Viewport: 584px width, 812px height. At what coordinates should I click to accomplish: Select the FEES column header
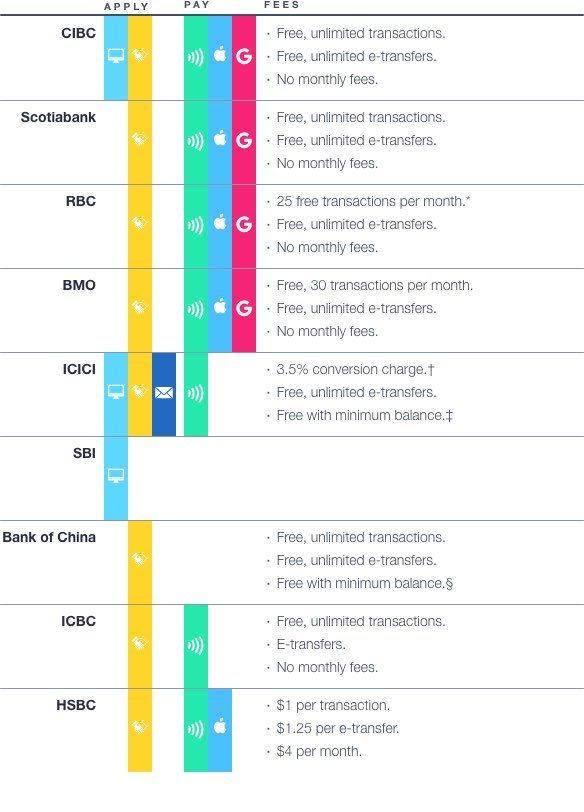pyautogui.click(x=282, y=5)
